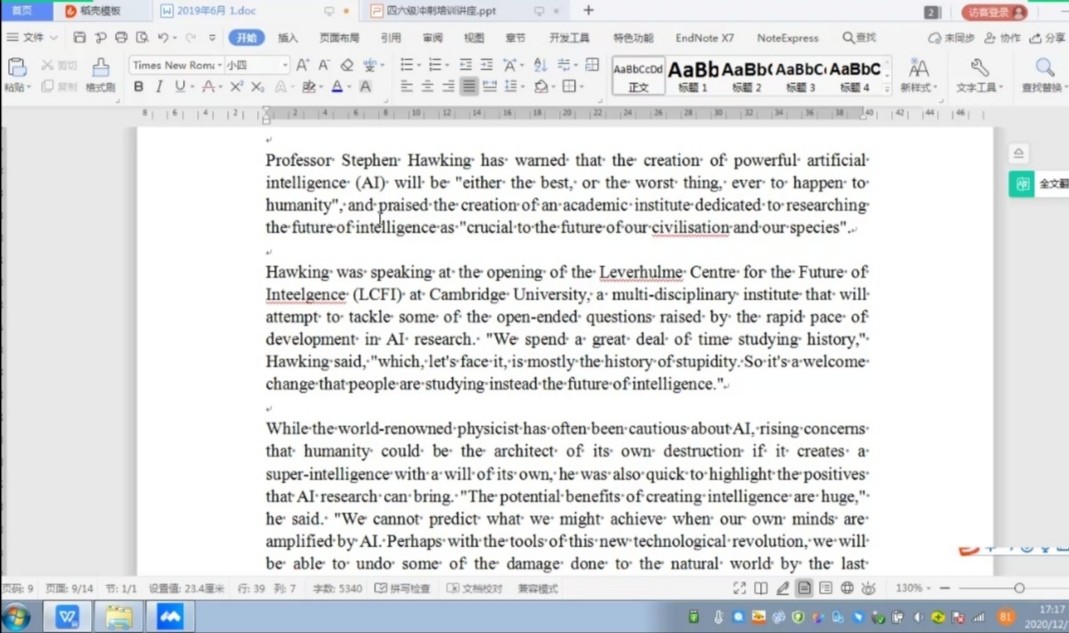Click the undo arrow icon
Screen dimensions: 1069x633
pyautogui.click(x=163, y=38)
